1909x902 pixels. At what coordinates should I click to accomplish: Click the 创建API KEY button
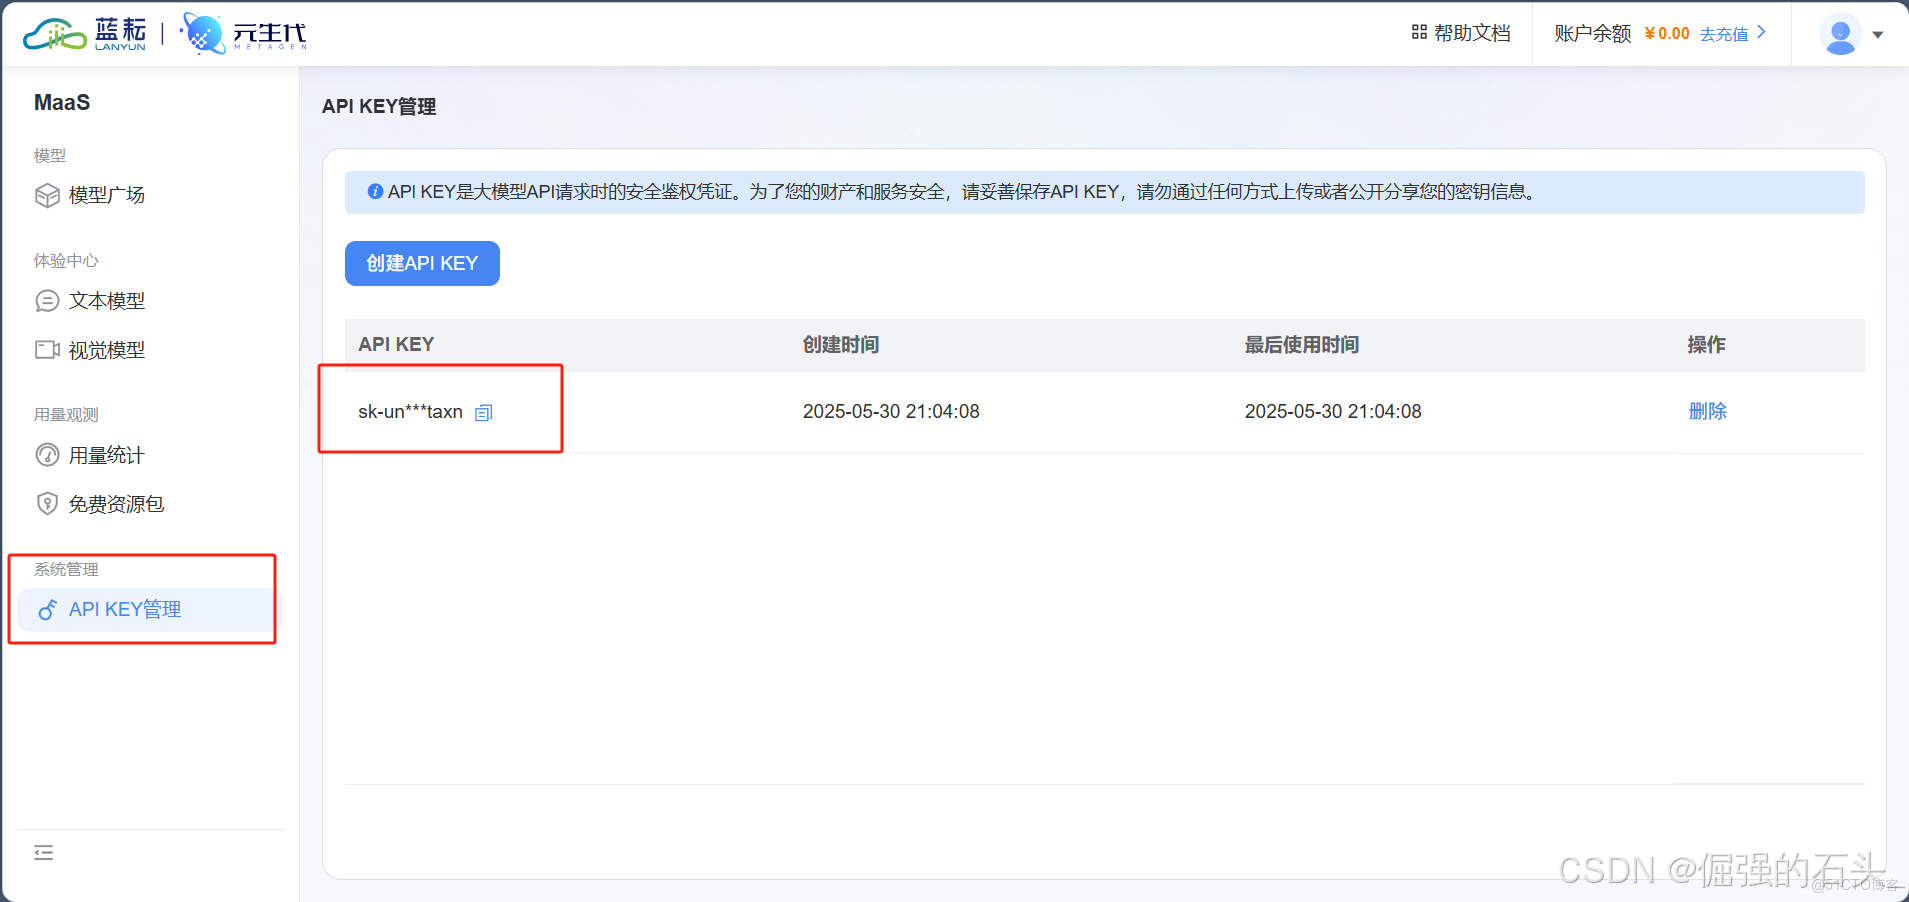pyautogui.click(x=422, y=263)
